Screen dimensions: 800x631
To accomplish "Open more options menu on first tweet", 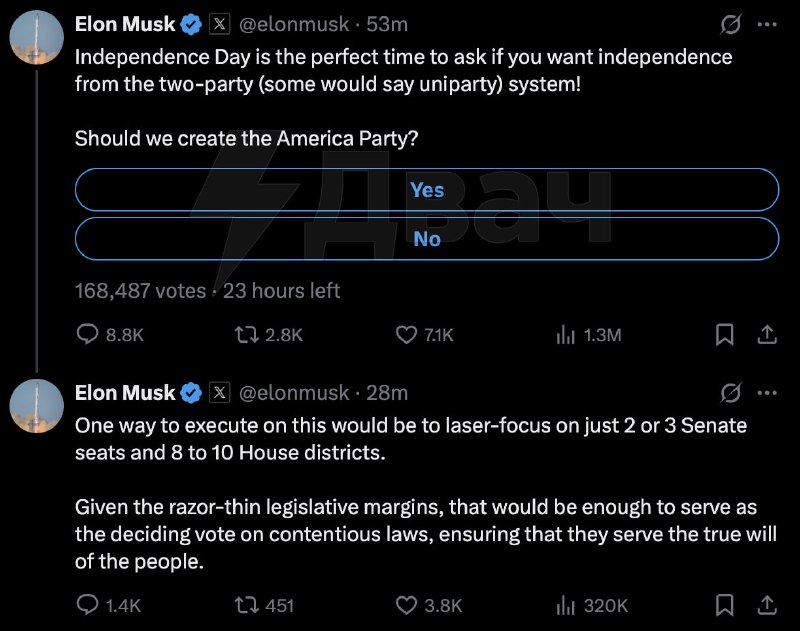I will click(x=767, y=24).
